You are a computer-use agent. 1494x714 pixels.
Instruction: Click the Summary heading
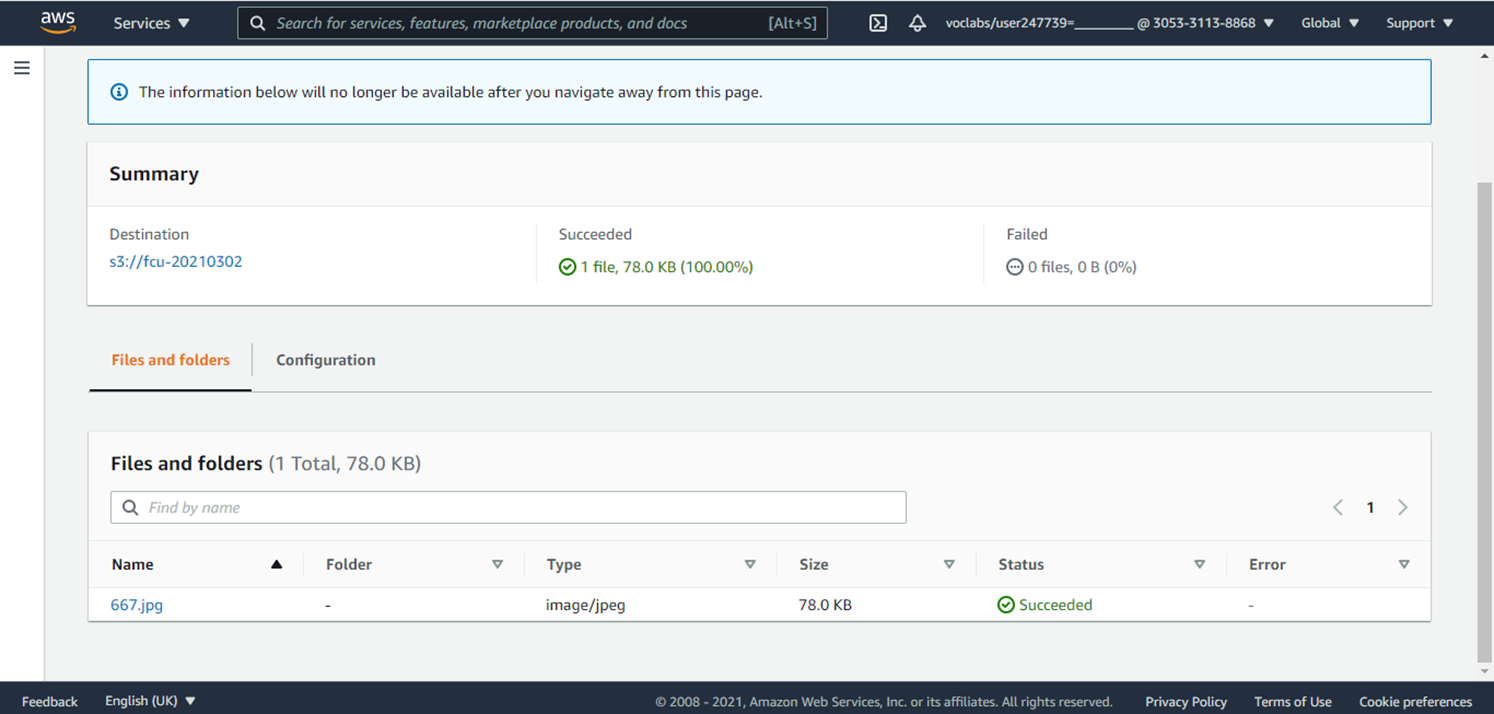(154, 174)
